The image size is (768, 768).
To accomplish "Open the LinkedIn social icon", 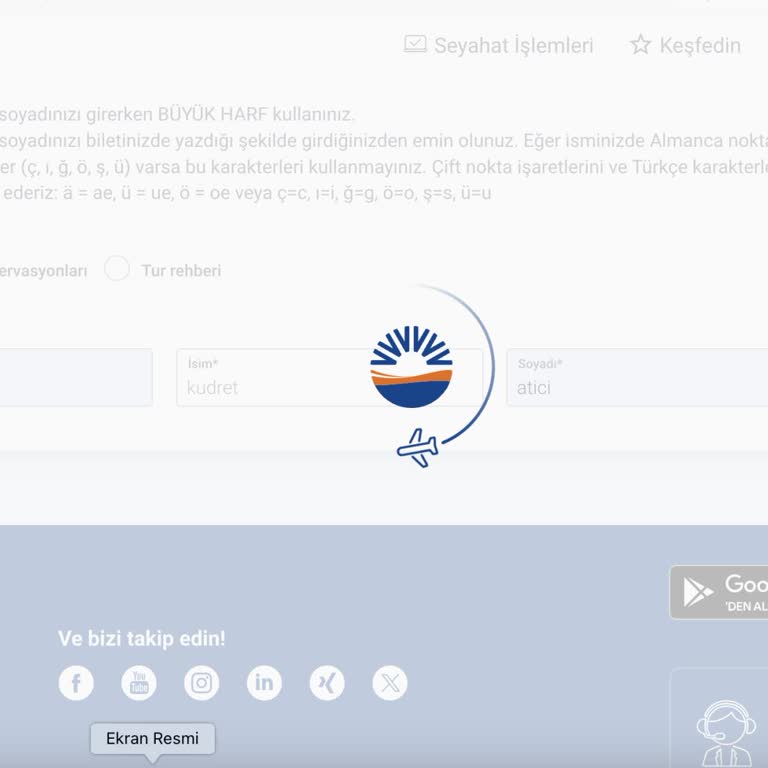I will tap(264, 683).
